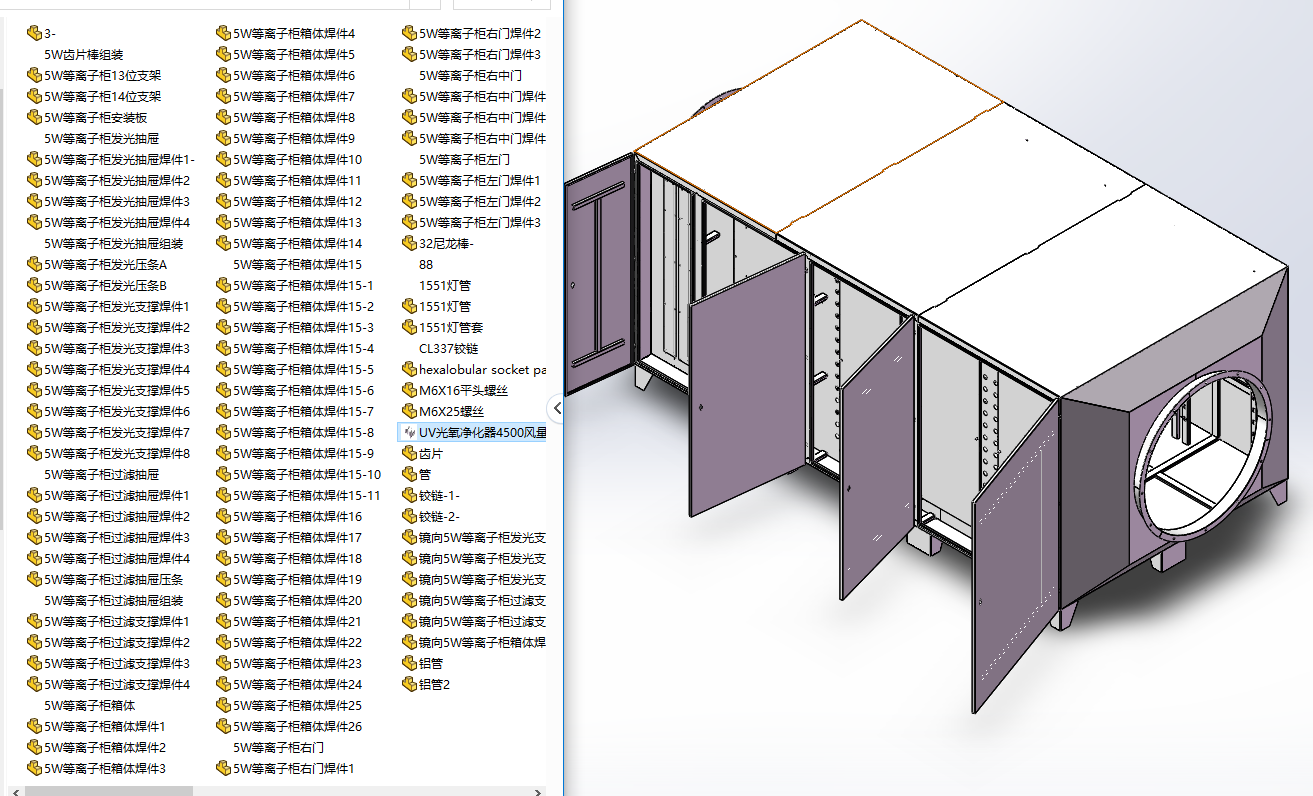The image size is (1313, 796).
Task: Click the file name 5W等离子柜箱体焊件15-6
Action: point(303,390)
